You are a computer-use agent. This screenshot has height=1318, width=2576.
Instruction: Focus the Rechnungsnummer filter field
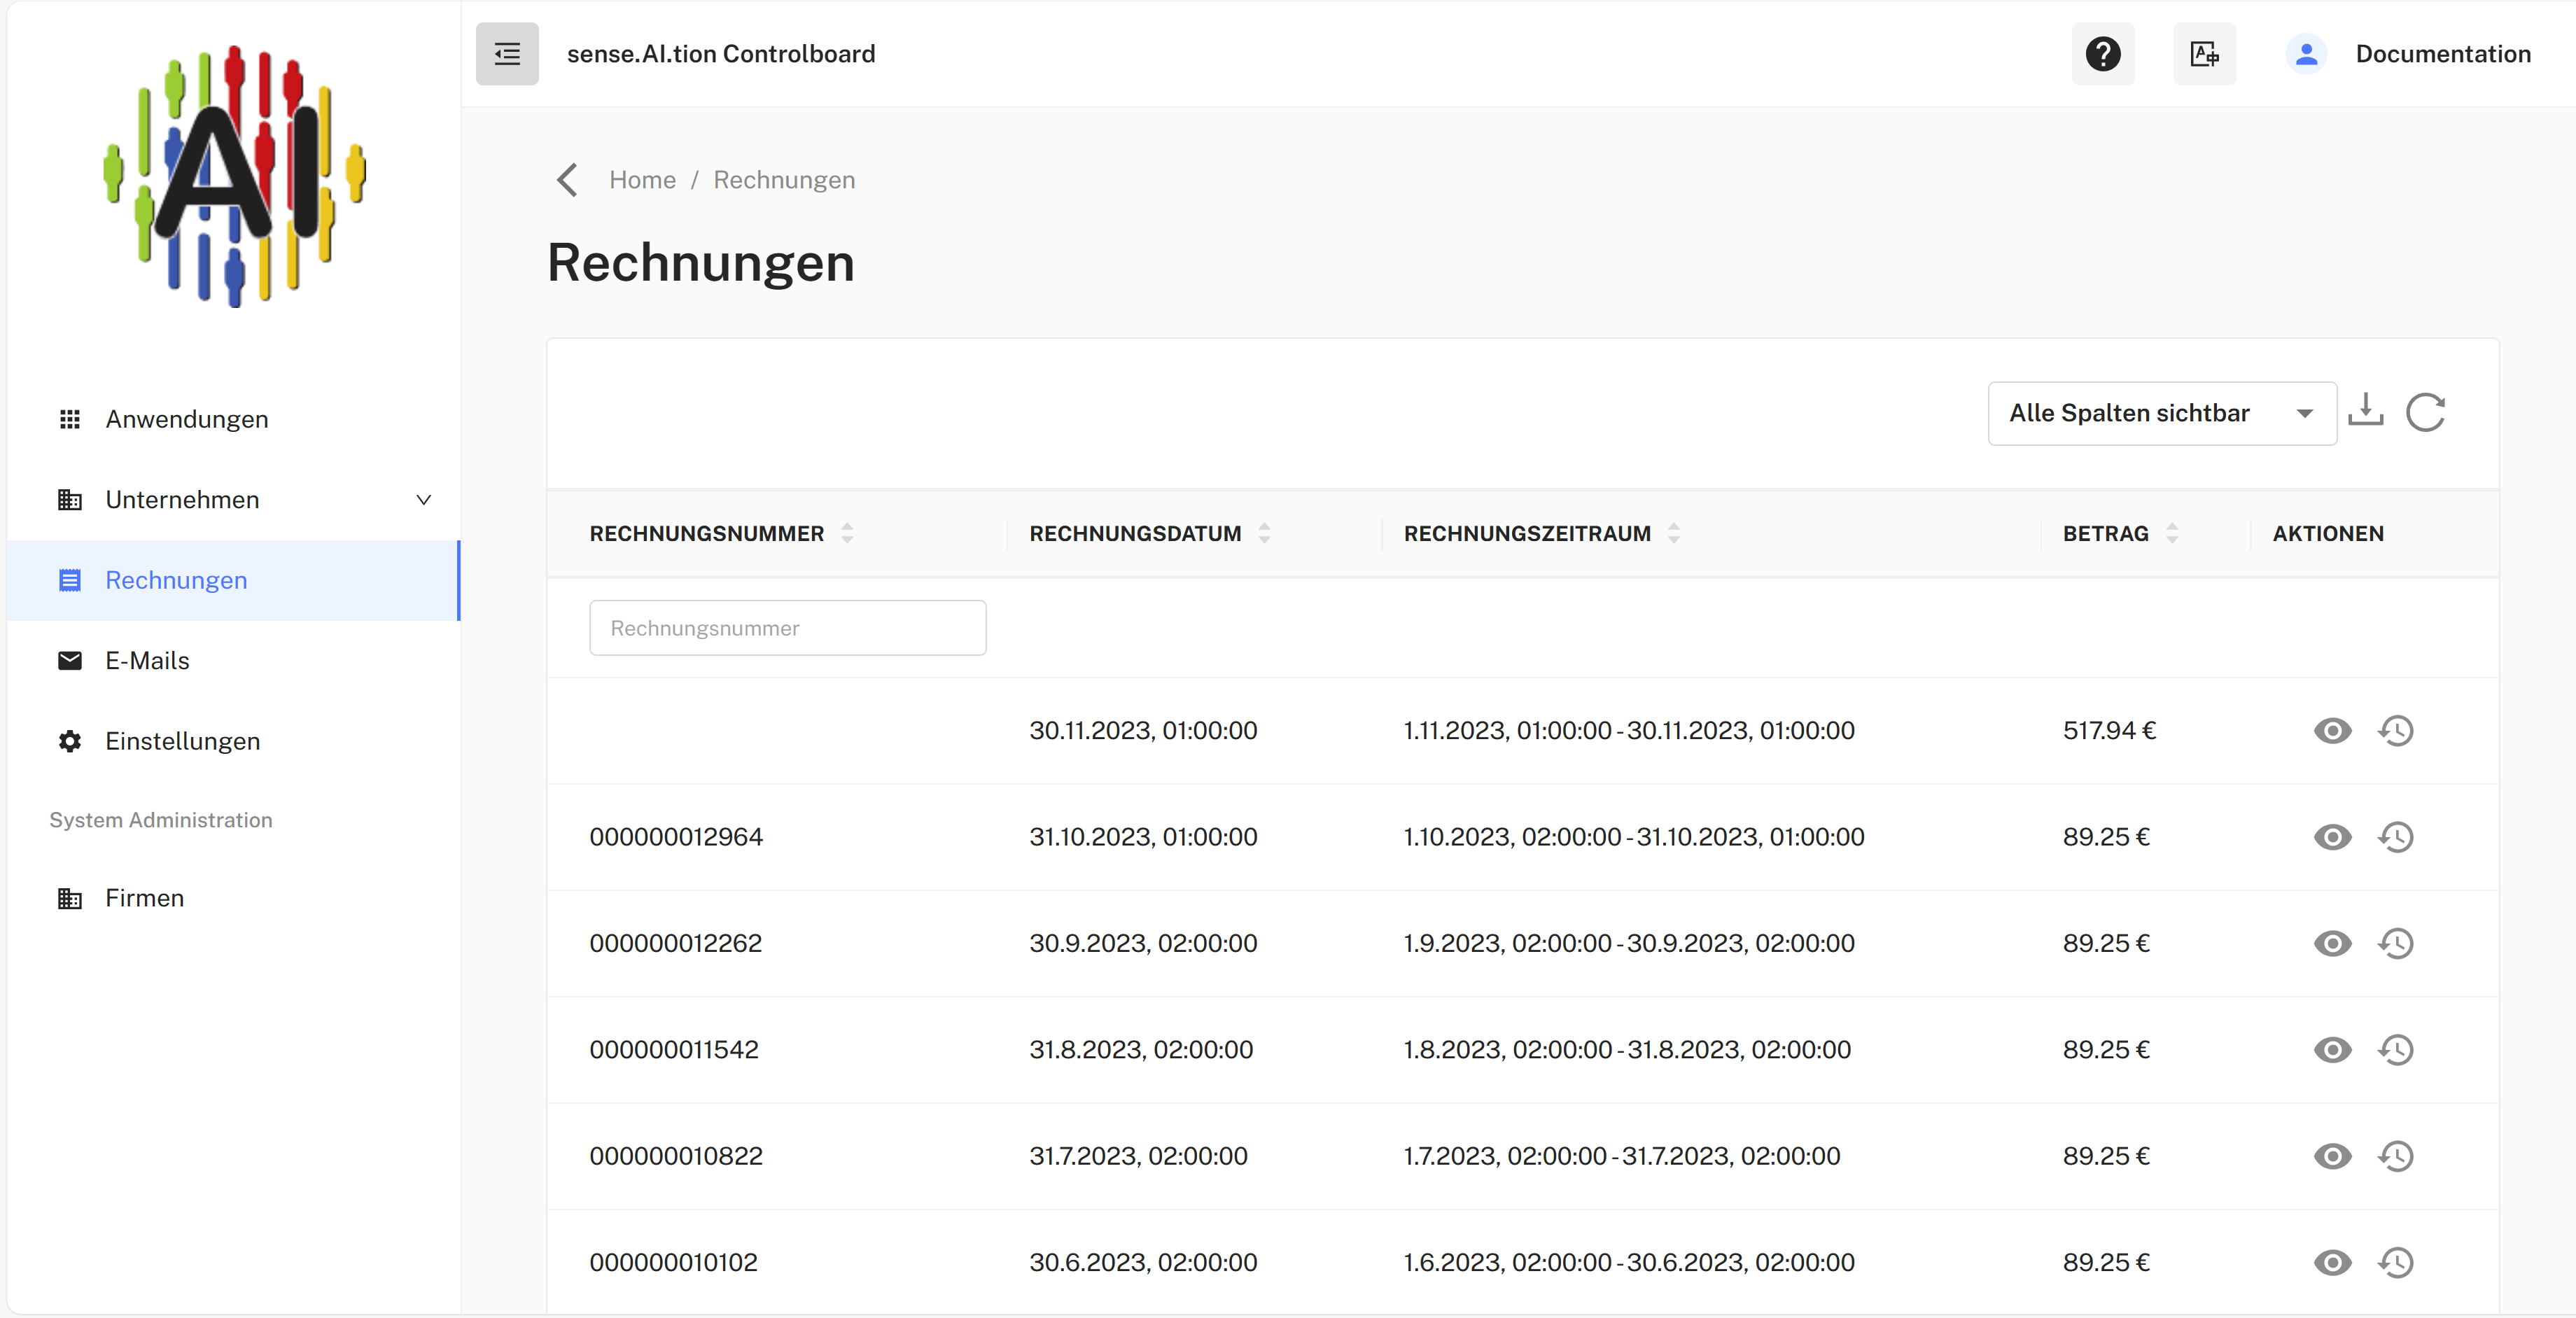[x=787, y=628]
